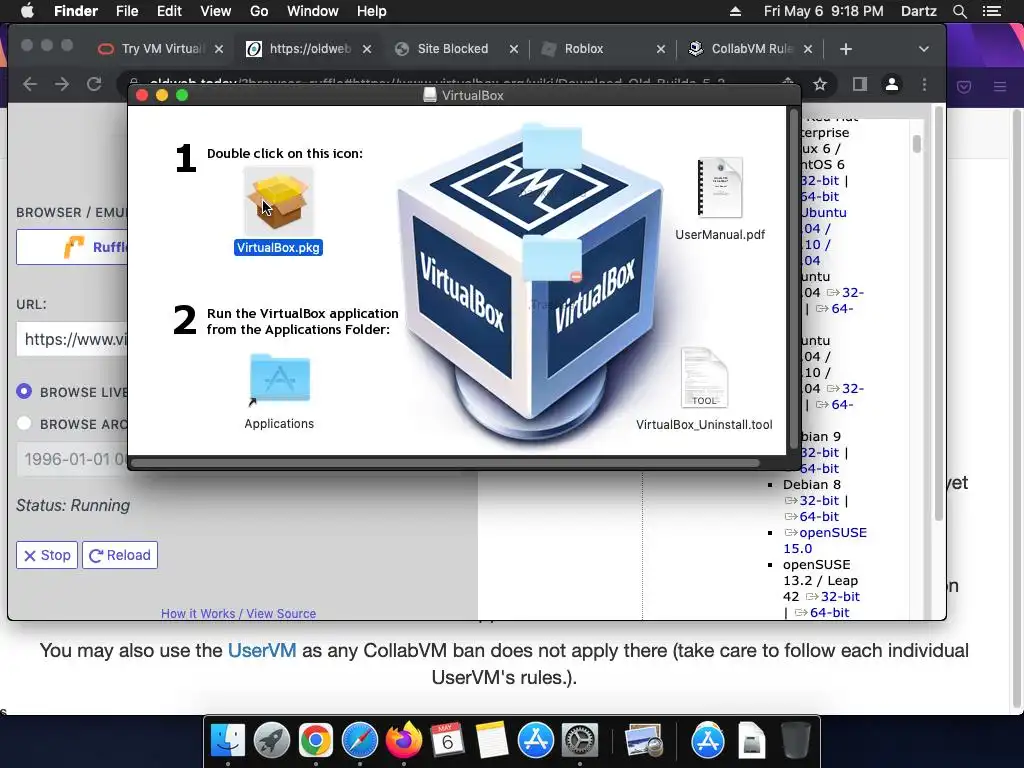This screenshot has width=1024, height=768.
Task: Click the eject icon in menu bar
Action: pyautogui.click(x=735, y=11)
